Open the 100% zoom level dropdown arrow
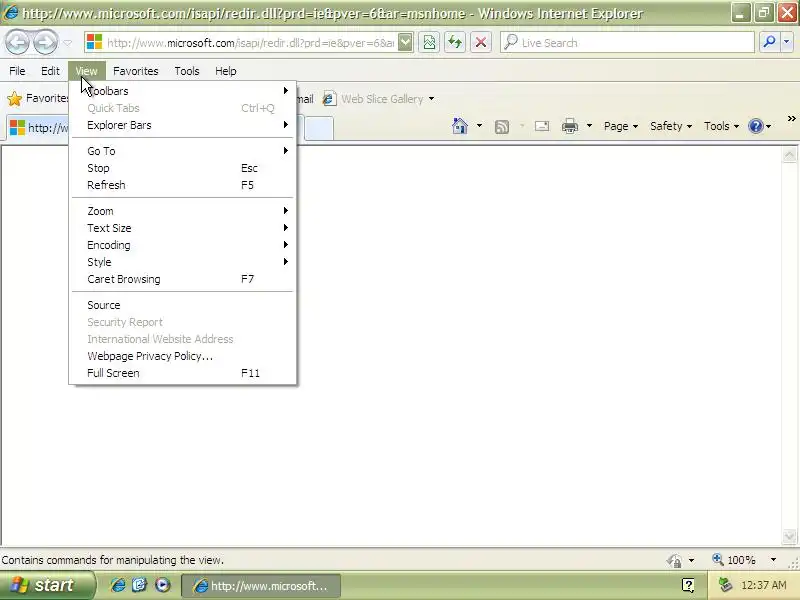 (773, 560)
